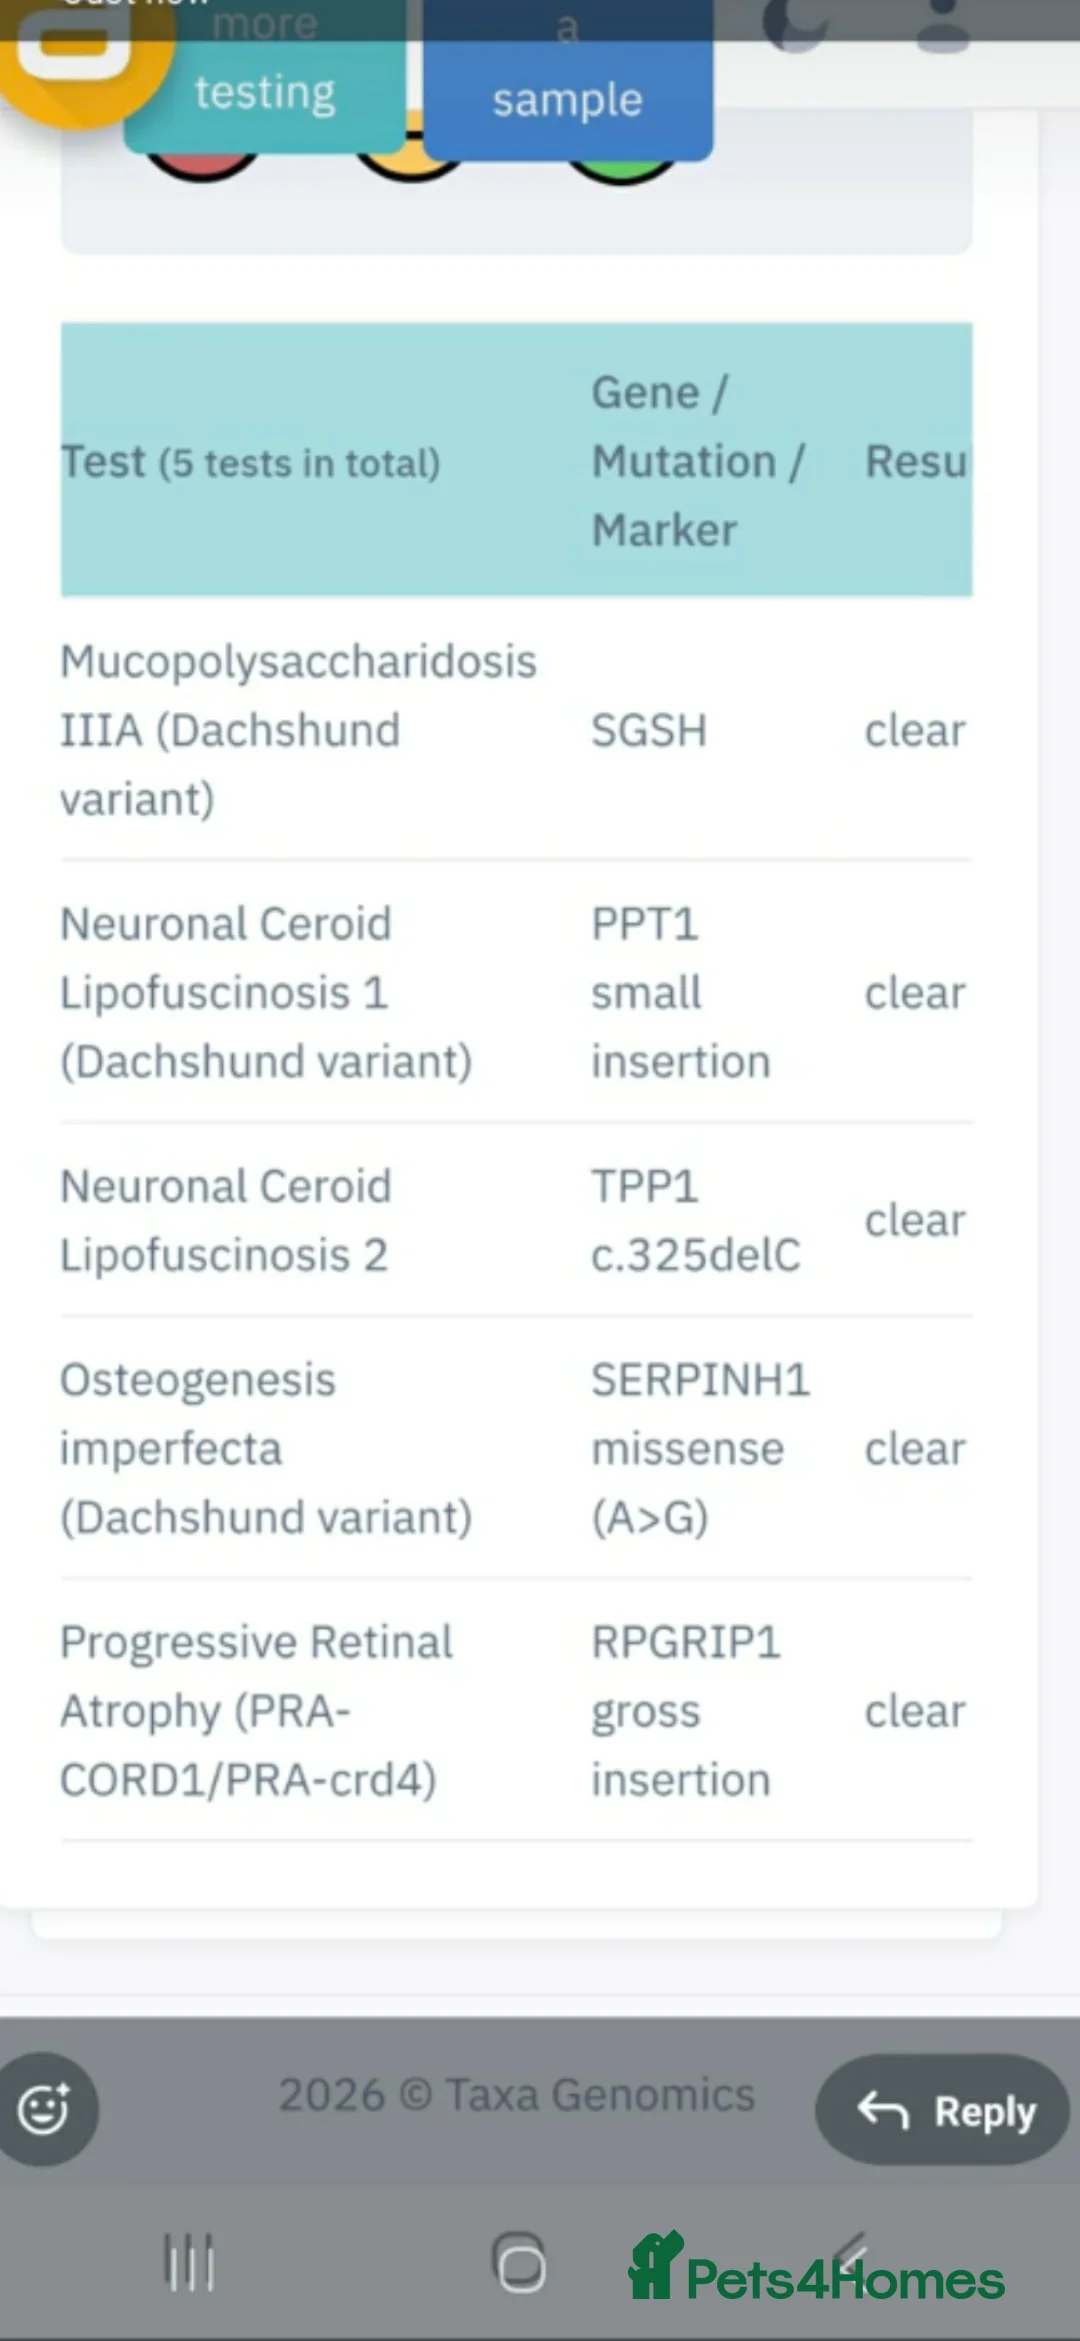Click the Gene / Mutation / Marker header
Viewport: 1080px width, 2341px height.
697,461
